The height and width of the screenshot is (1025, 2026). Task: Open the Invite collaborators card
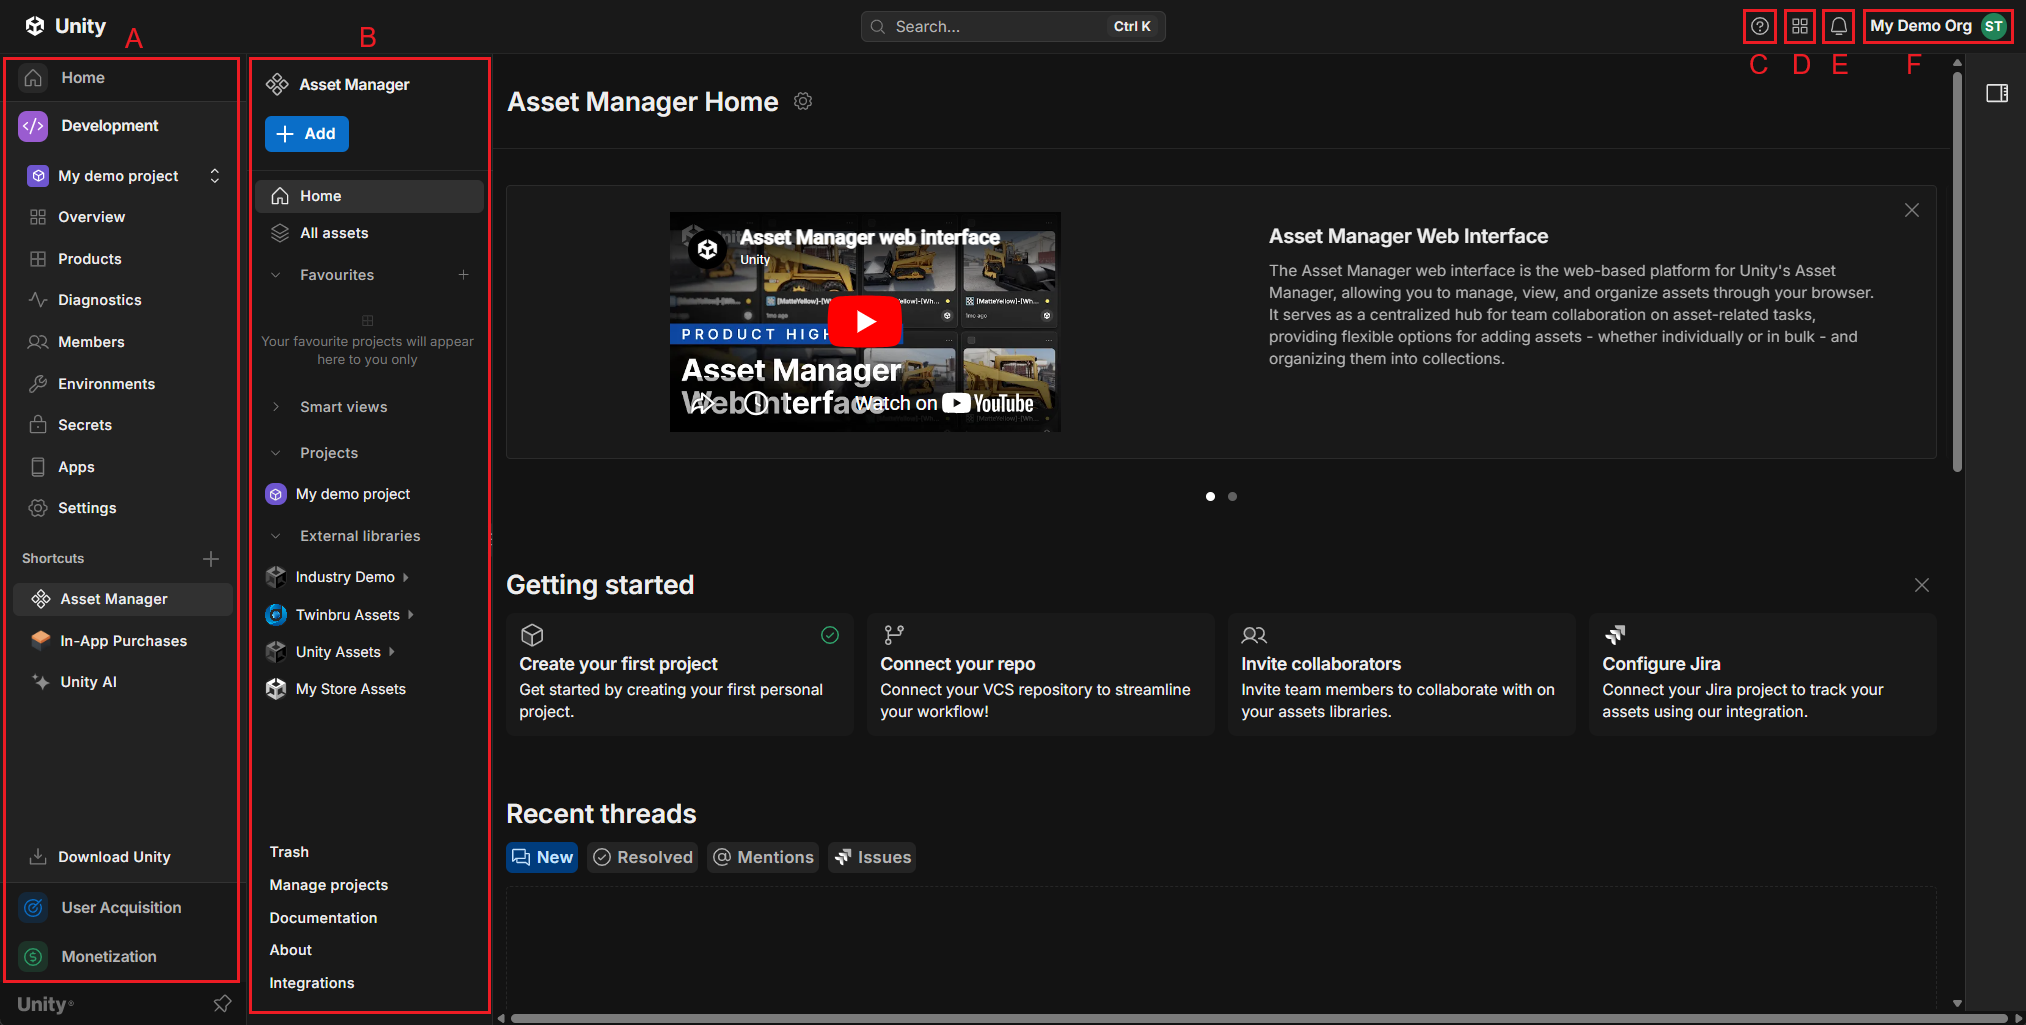click(x=1402, y=674)
